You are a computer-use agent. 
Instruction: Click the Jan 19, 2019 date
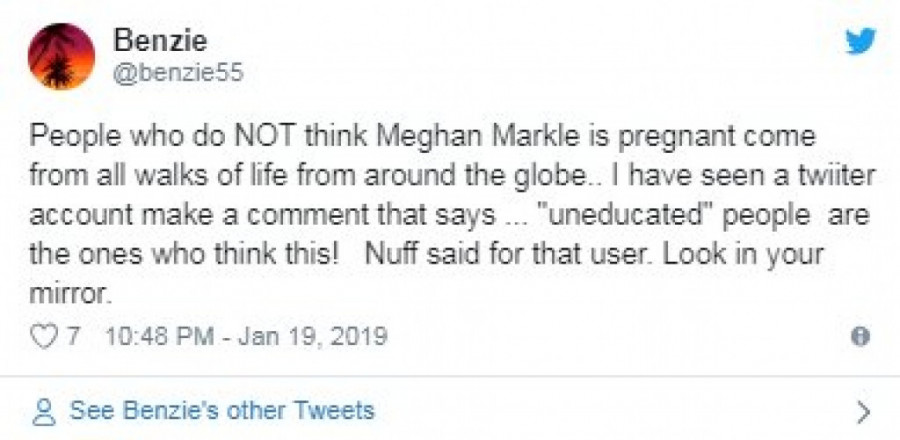pyautogui.click(x=321, y=337)
